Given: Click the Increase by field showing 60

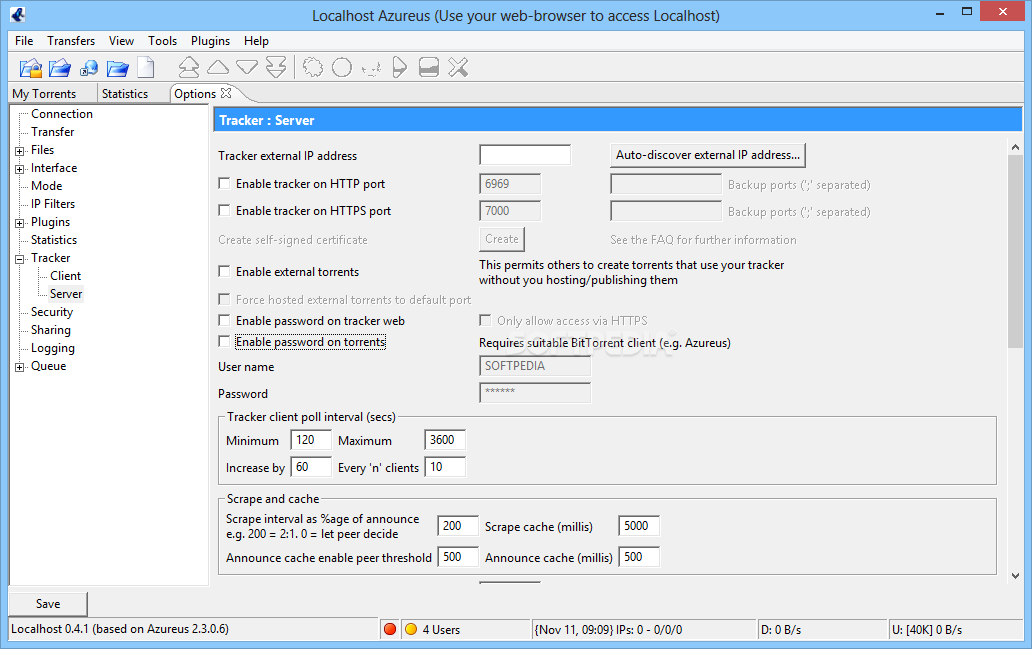Looking at the screenshot, I should click(x=311, y=467).
